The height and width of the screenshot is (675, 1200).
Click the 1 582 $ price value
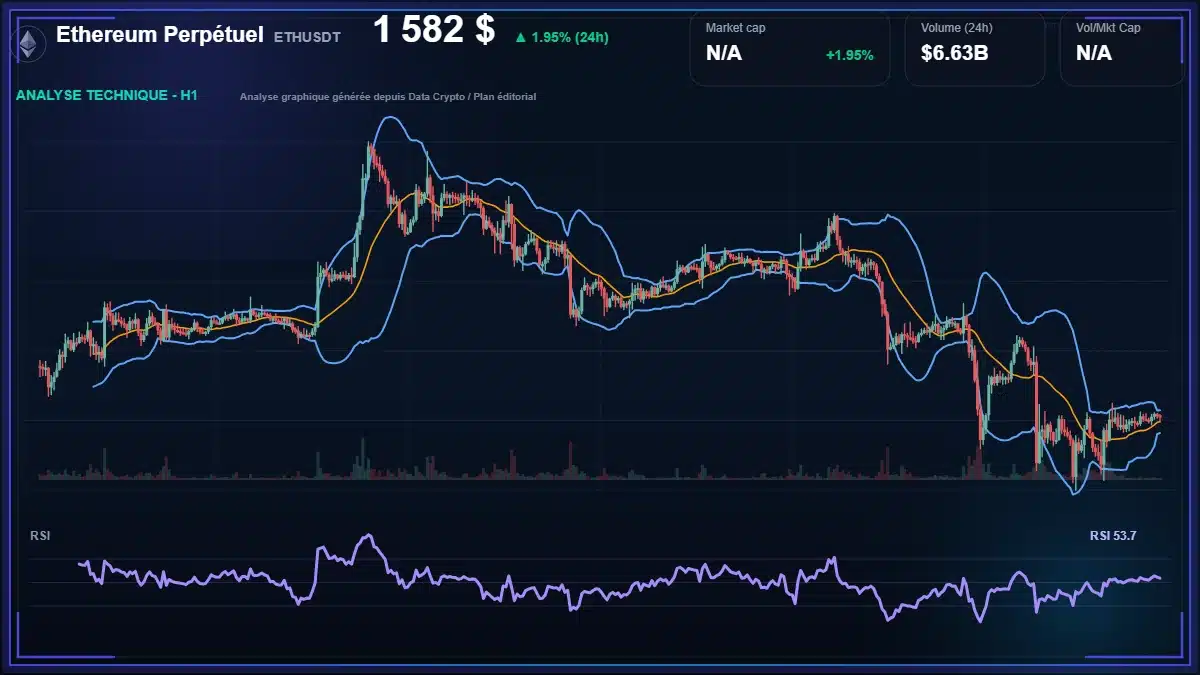point(434,30)
